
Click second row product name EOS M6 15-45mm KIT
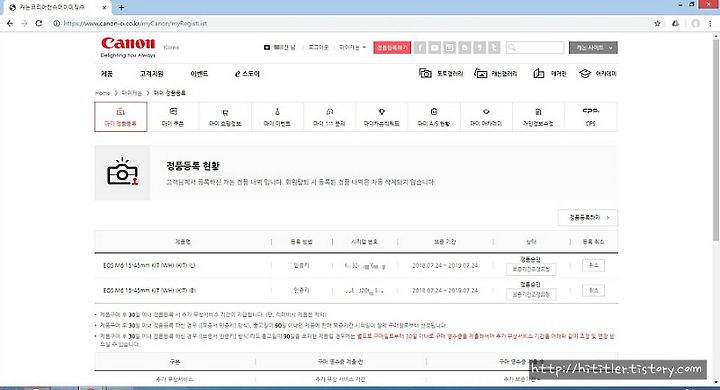[150, 290]
